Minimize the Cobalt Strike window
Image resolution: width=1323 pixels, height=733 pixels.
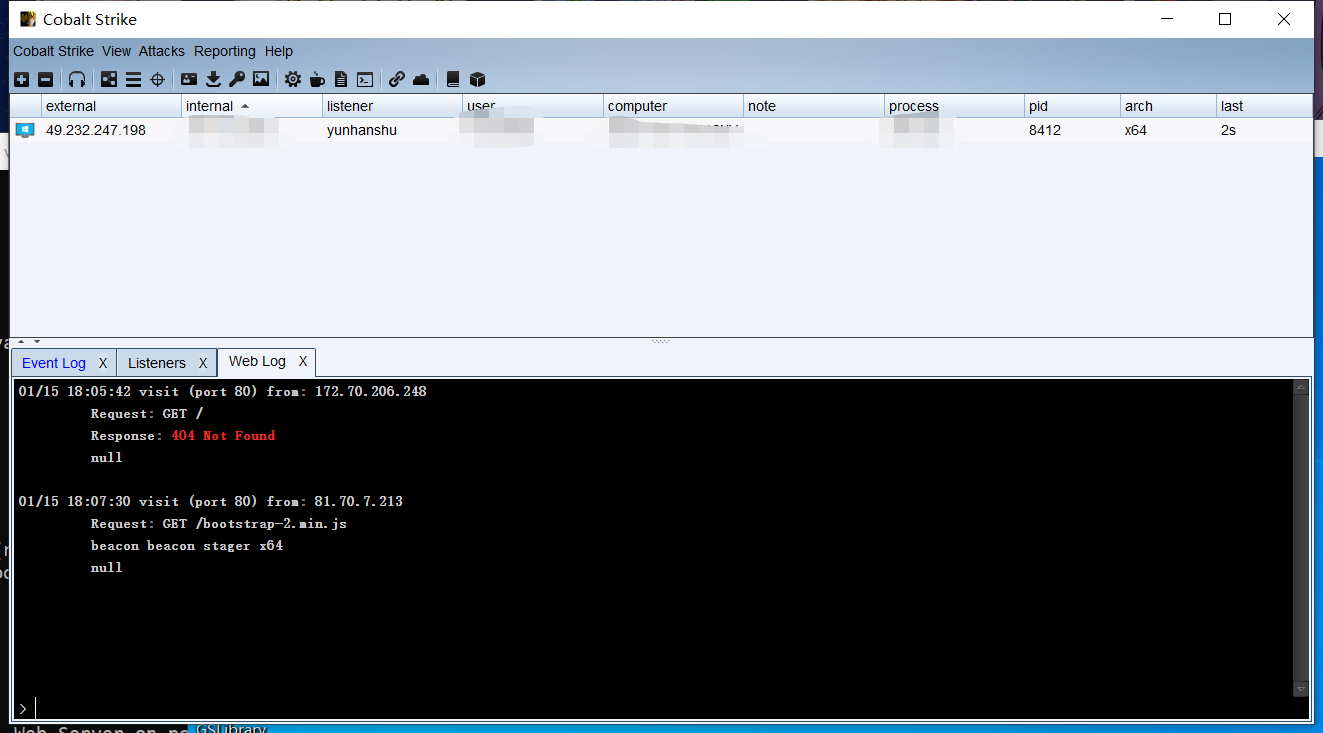1166,19
